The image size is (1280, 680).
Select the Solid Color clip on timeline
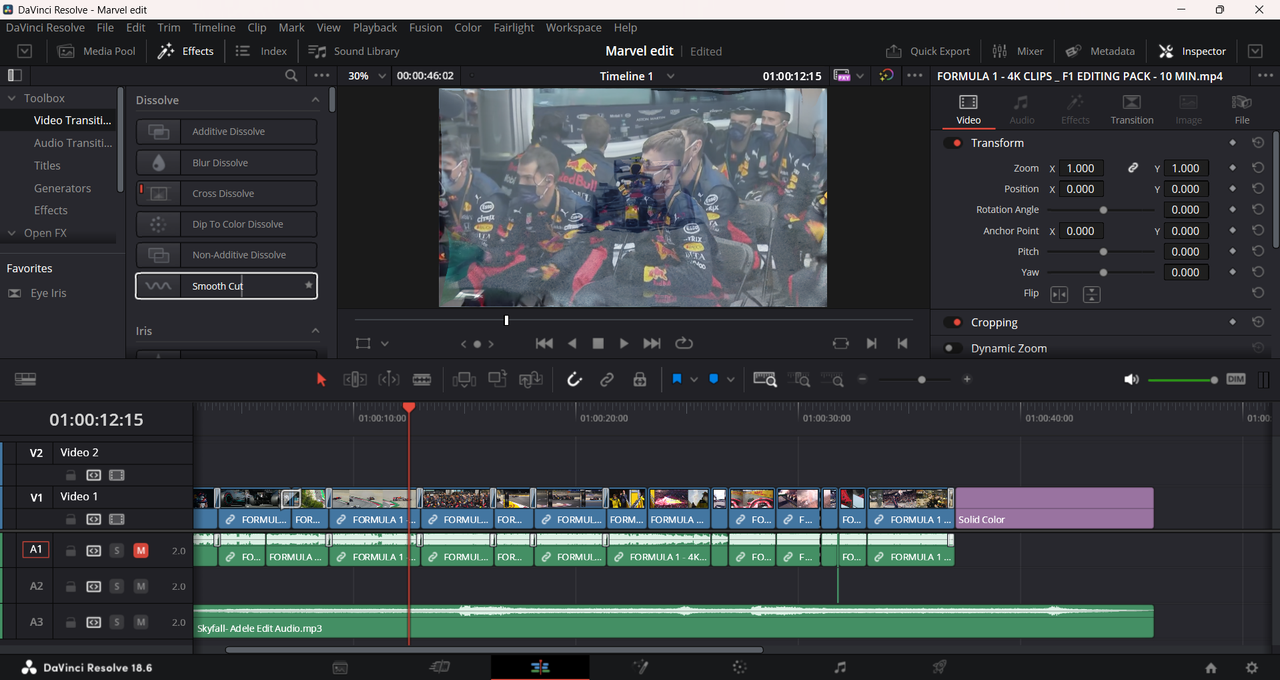pyautogui.click(x=1054, y=508)
